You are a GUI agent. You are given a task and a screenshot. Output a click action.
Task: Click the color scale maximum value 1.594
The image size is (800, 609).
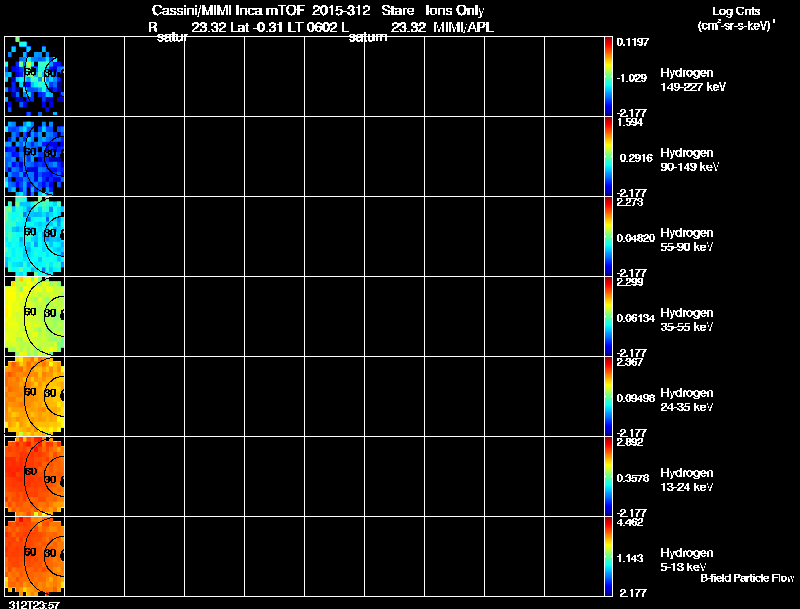pyautogui.click(x=630, y=122)
